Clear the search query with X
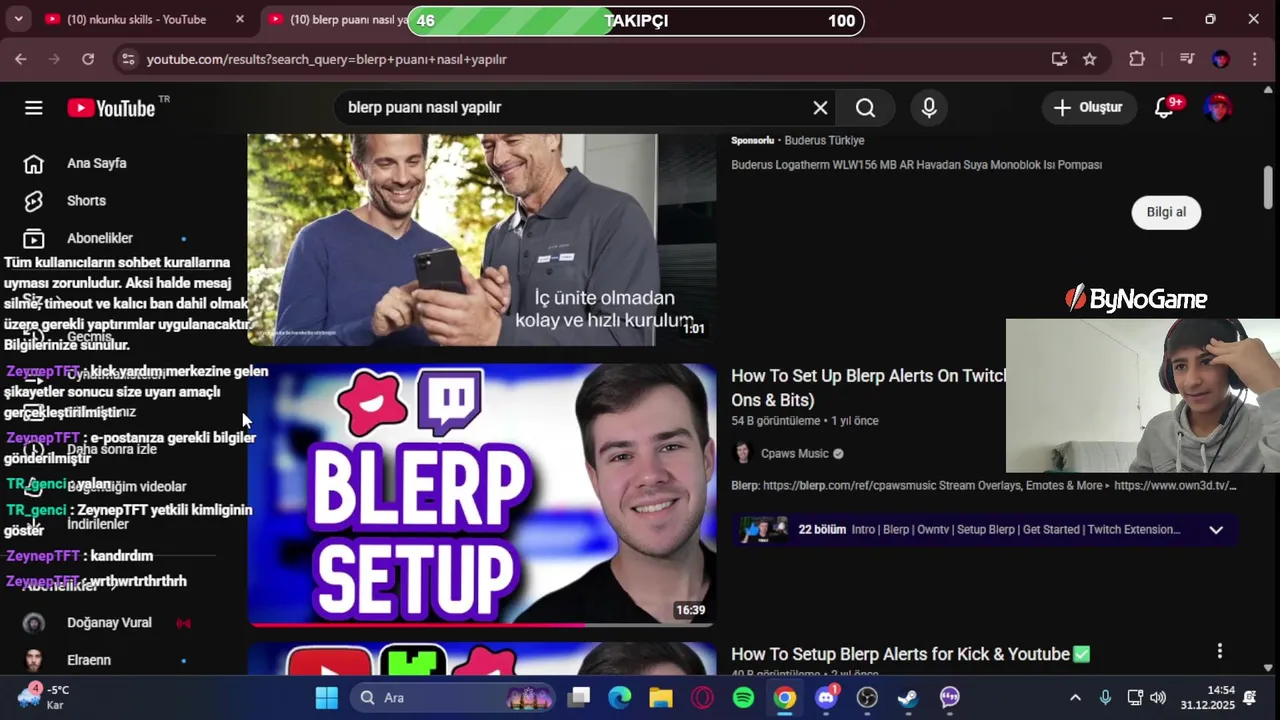 (820, 108)
